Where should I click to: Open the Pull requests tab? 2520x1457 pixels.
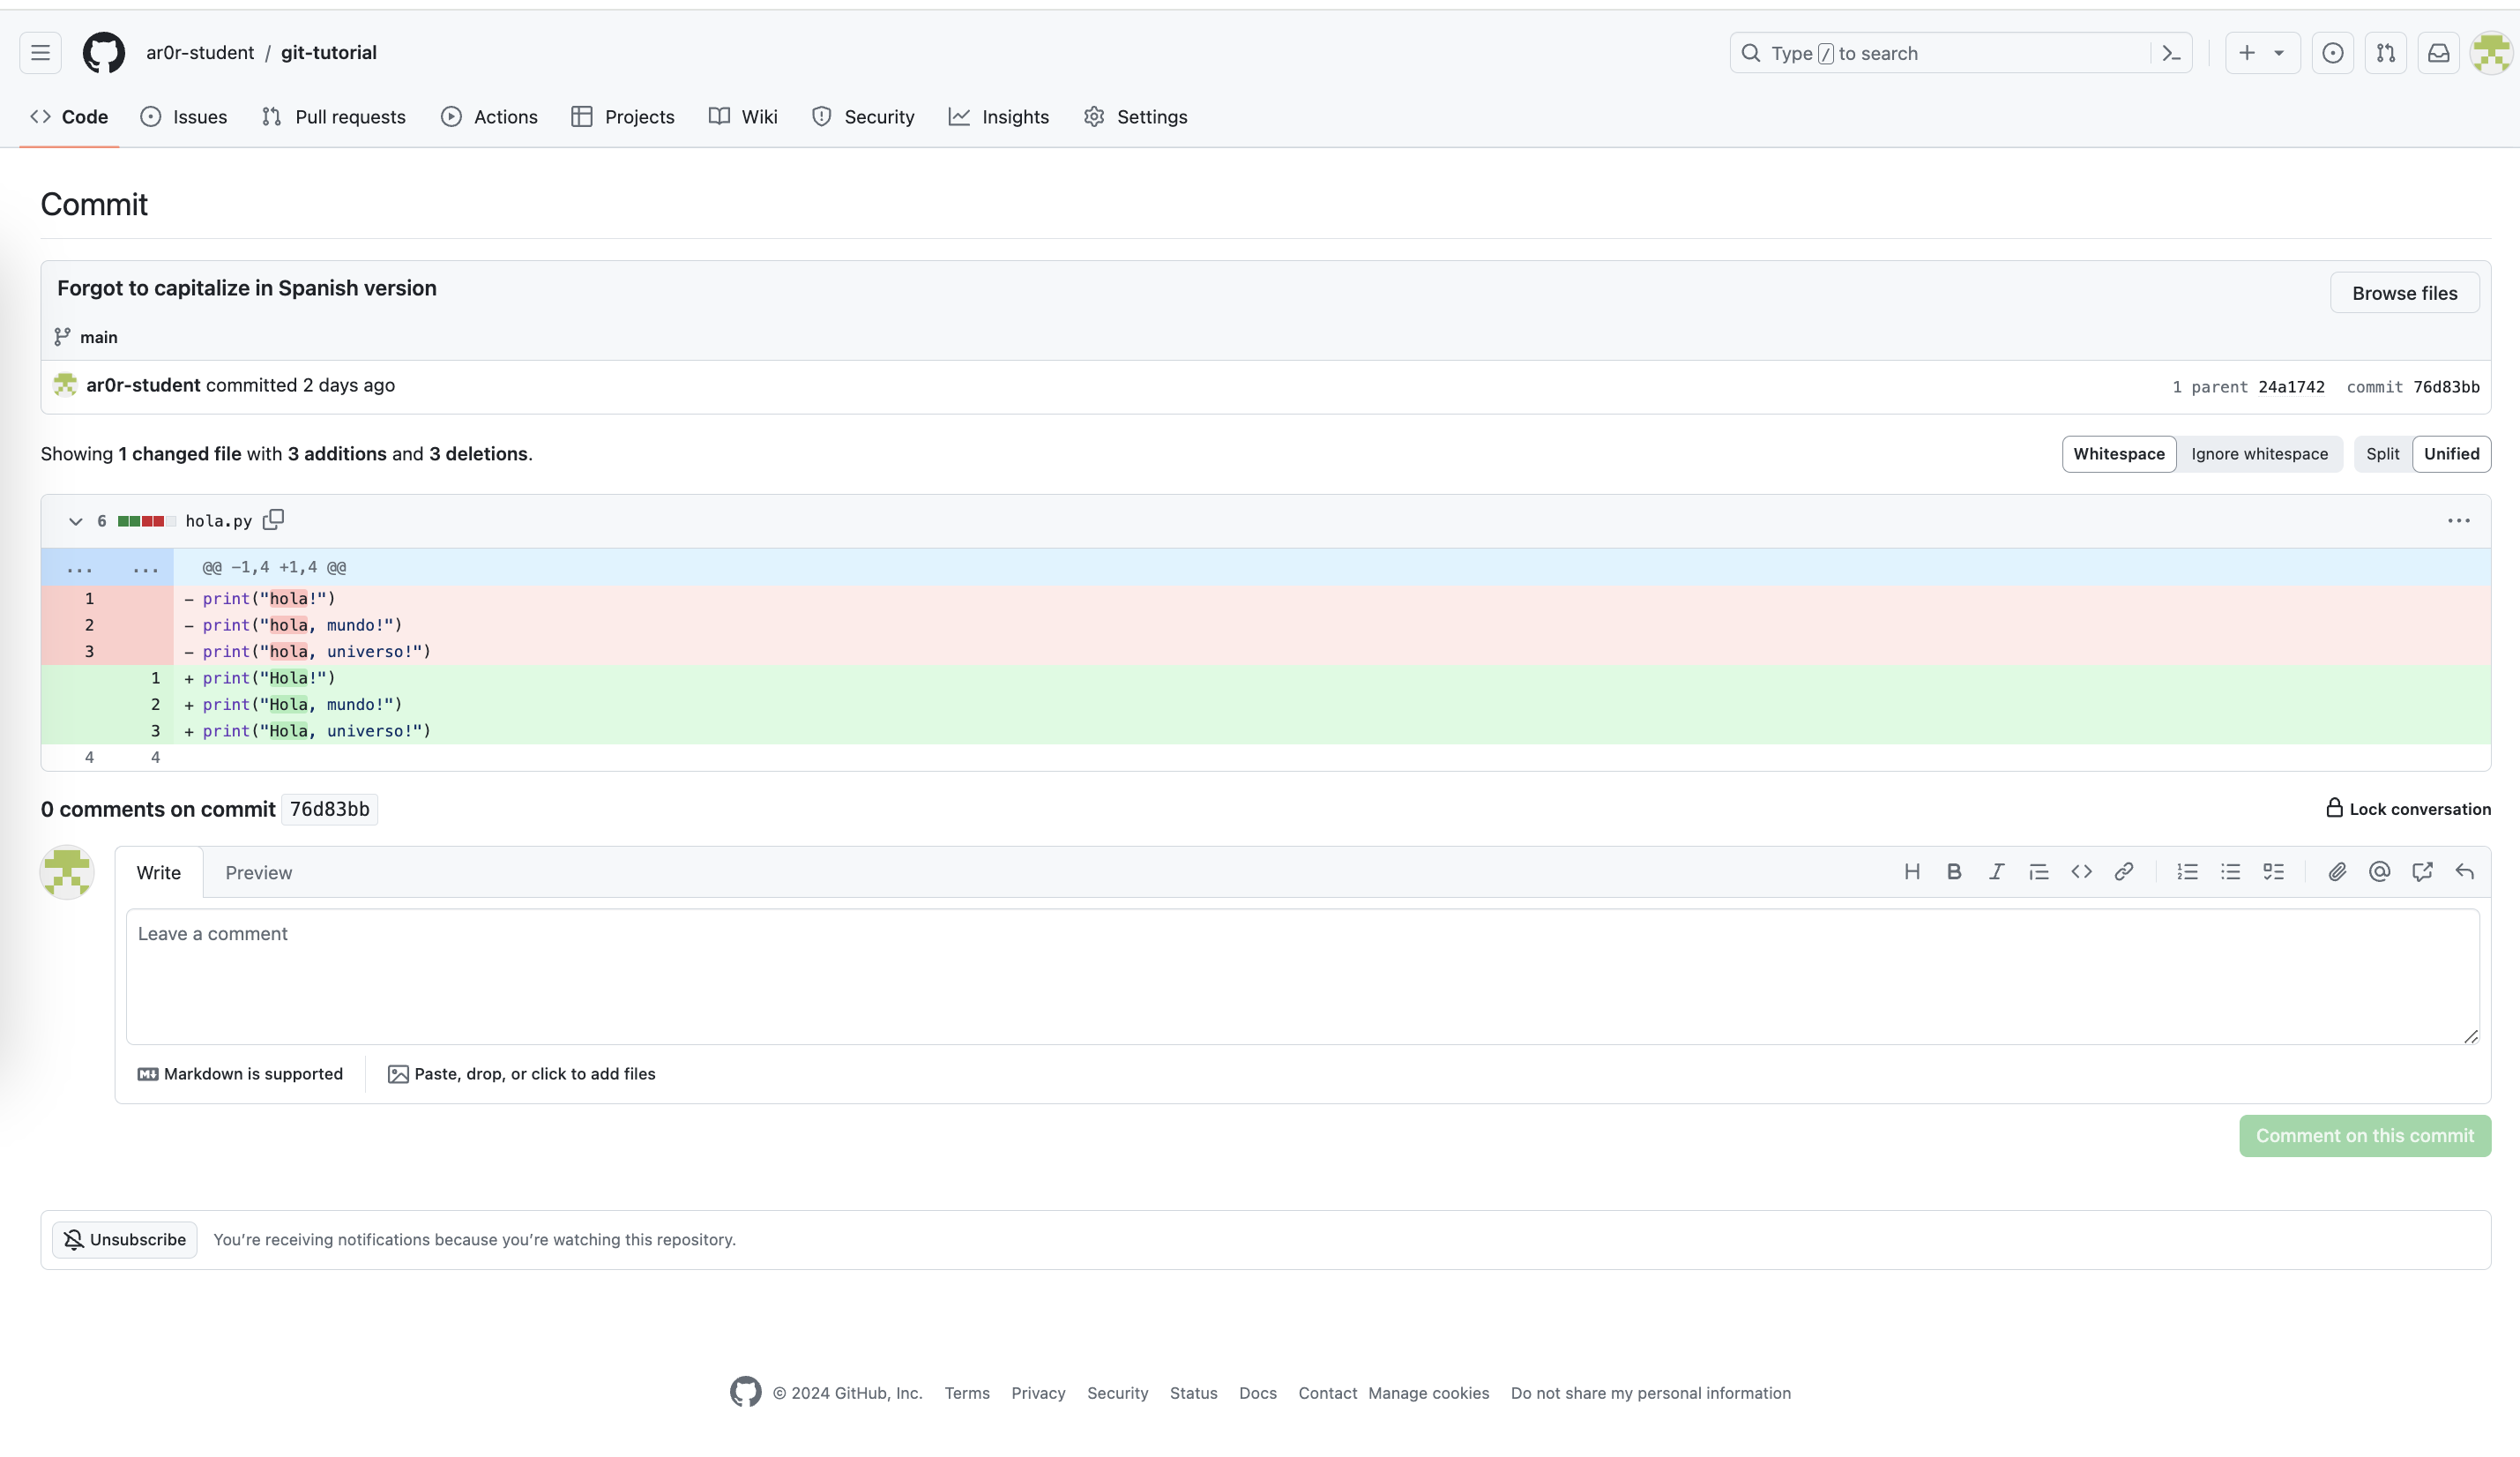[x=334, y=117]
